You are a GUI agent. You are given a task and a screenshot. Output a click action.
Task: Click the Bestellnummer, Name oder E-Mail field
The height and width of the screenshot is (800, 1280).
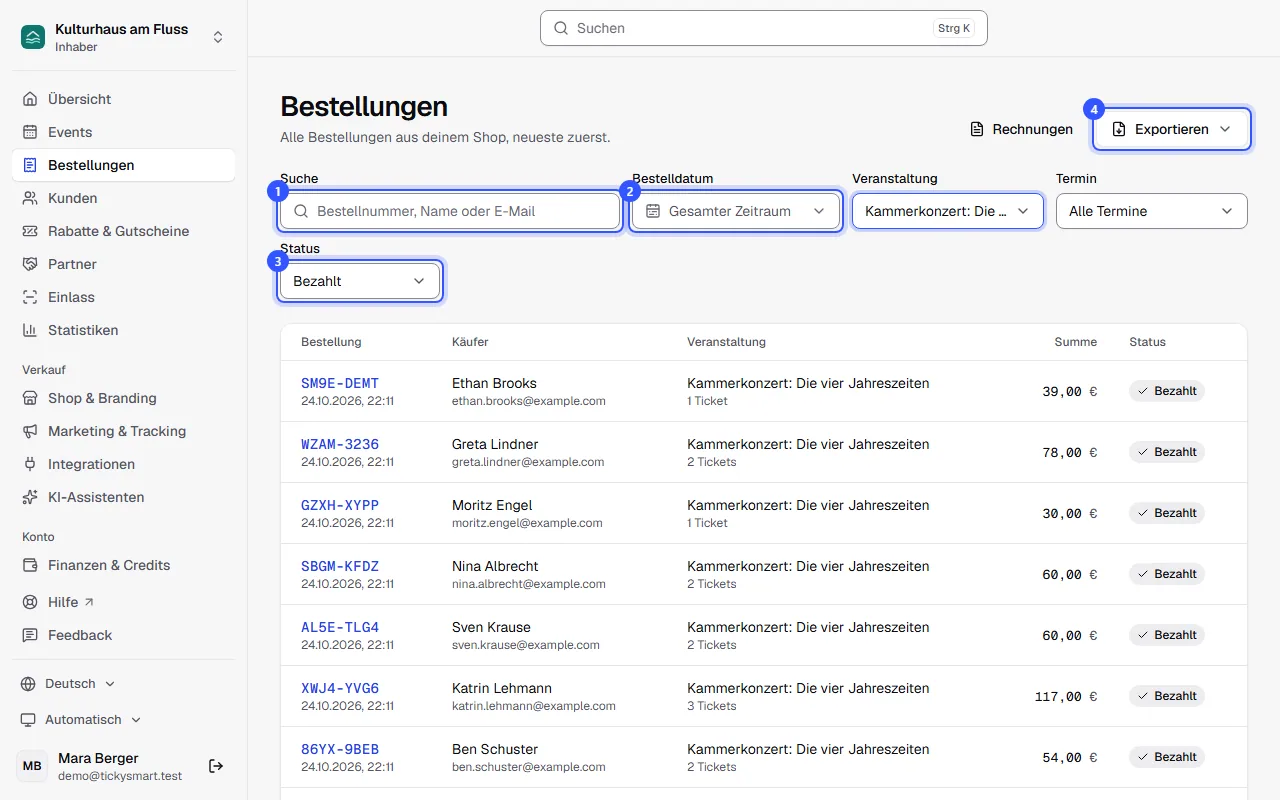[450, 211]
